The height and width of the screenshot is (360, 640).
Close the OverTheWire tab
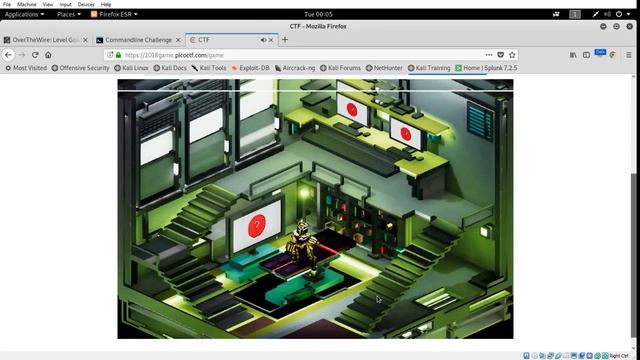point(85,40)
